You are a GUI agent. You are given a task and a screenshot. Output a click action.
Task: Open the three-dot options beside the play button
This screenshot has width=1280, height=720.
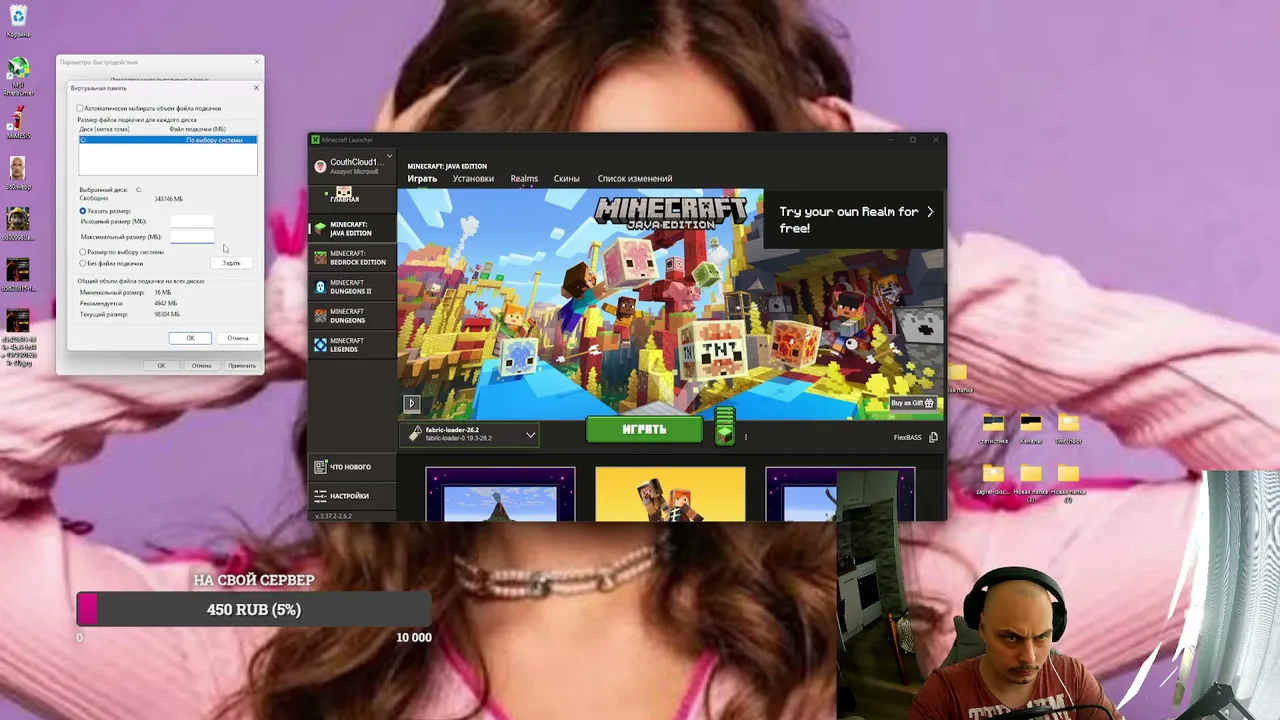click(745, 436)
